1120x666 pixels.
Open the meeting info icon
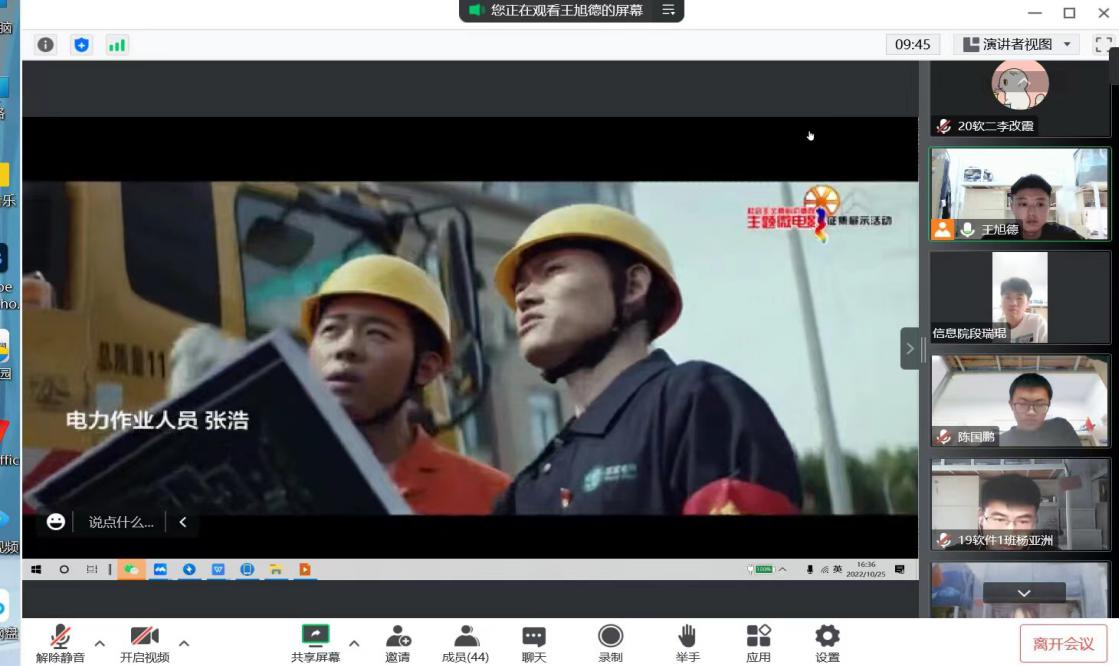(46, 45)
